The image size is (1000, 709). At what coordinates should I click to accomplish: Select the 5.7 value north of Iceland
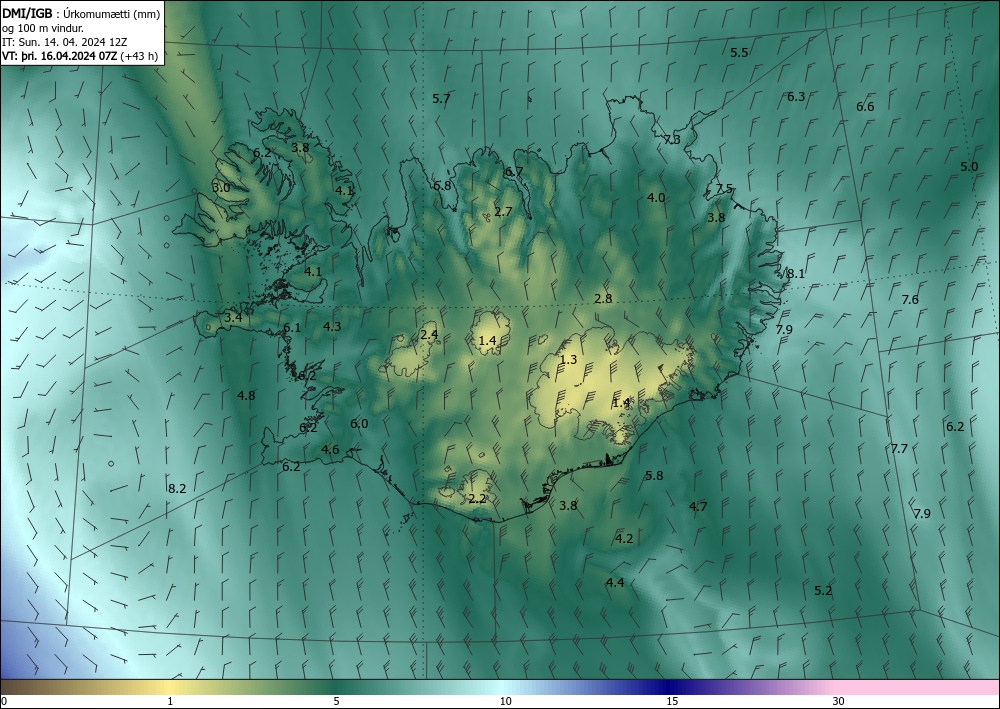[x=441, y=98]
